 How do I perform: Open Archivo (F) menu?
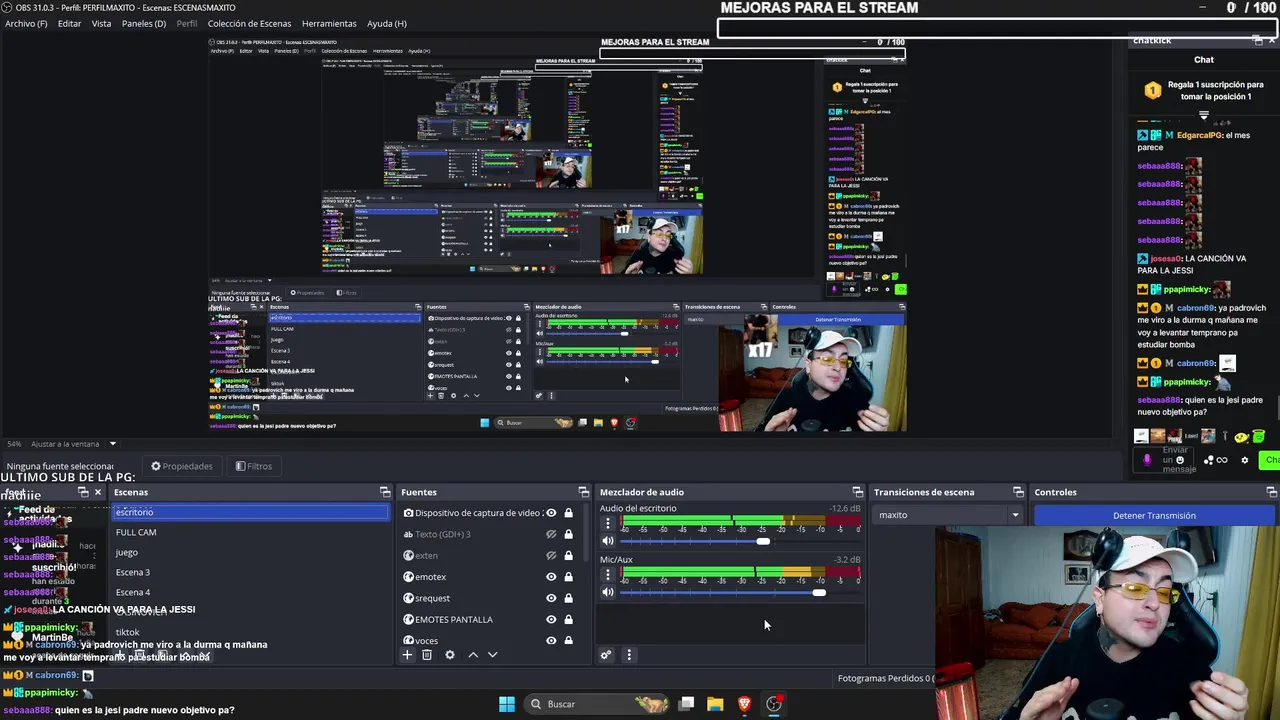click(x=26, y=23)
